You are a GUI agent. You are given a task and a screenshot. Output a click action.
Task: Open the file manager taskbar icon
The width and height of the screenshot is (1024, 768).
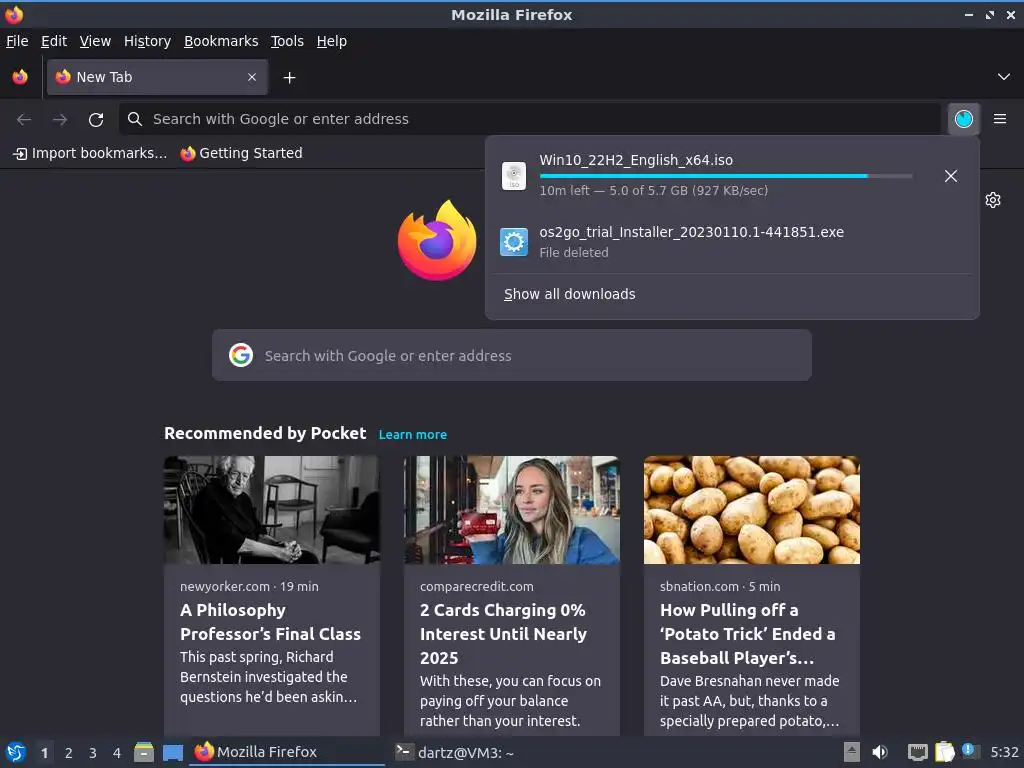(x=144, y=752)
